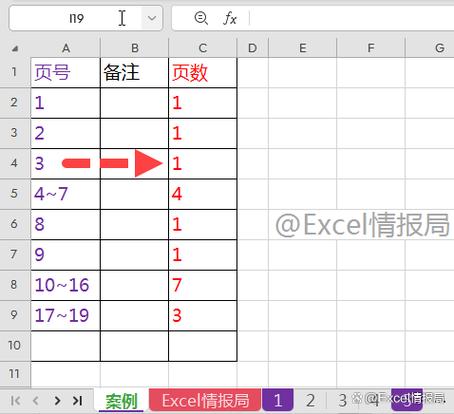Switch to sheet tab 2
The width and height of the screenshot is (454, 414).
[x=310, y=401]
